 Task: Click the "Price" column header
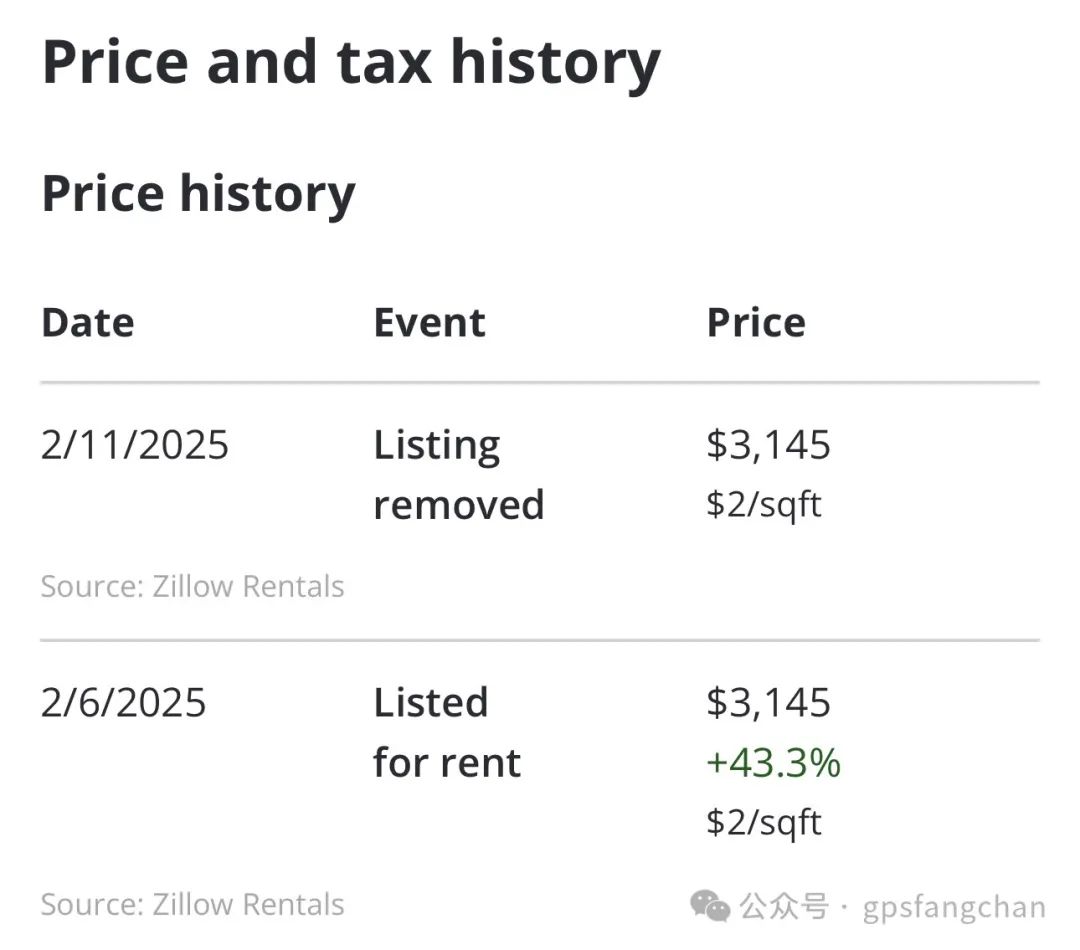pos(756,322)
